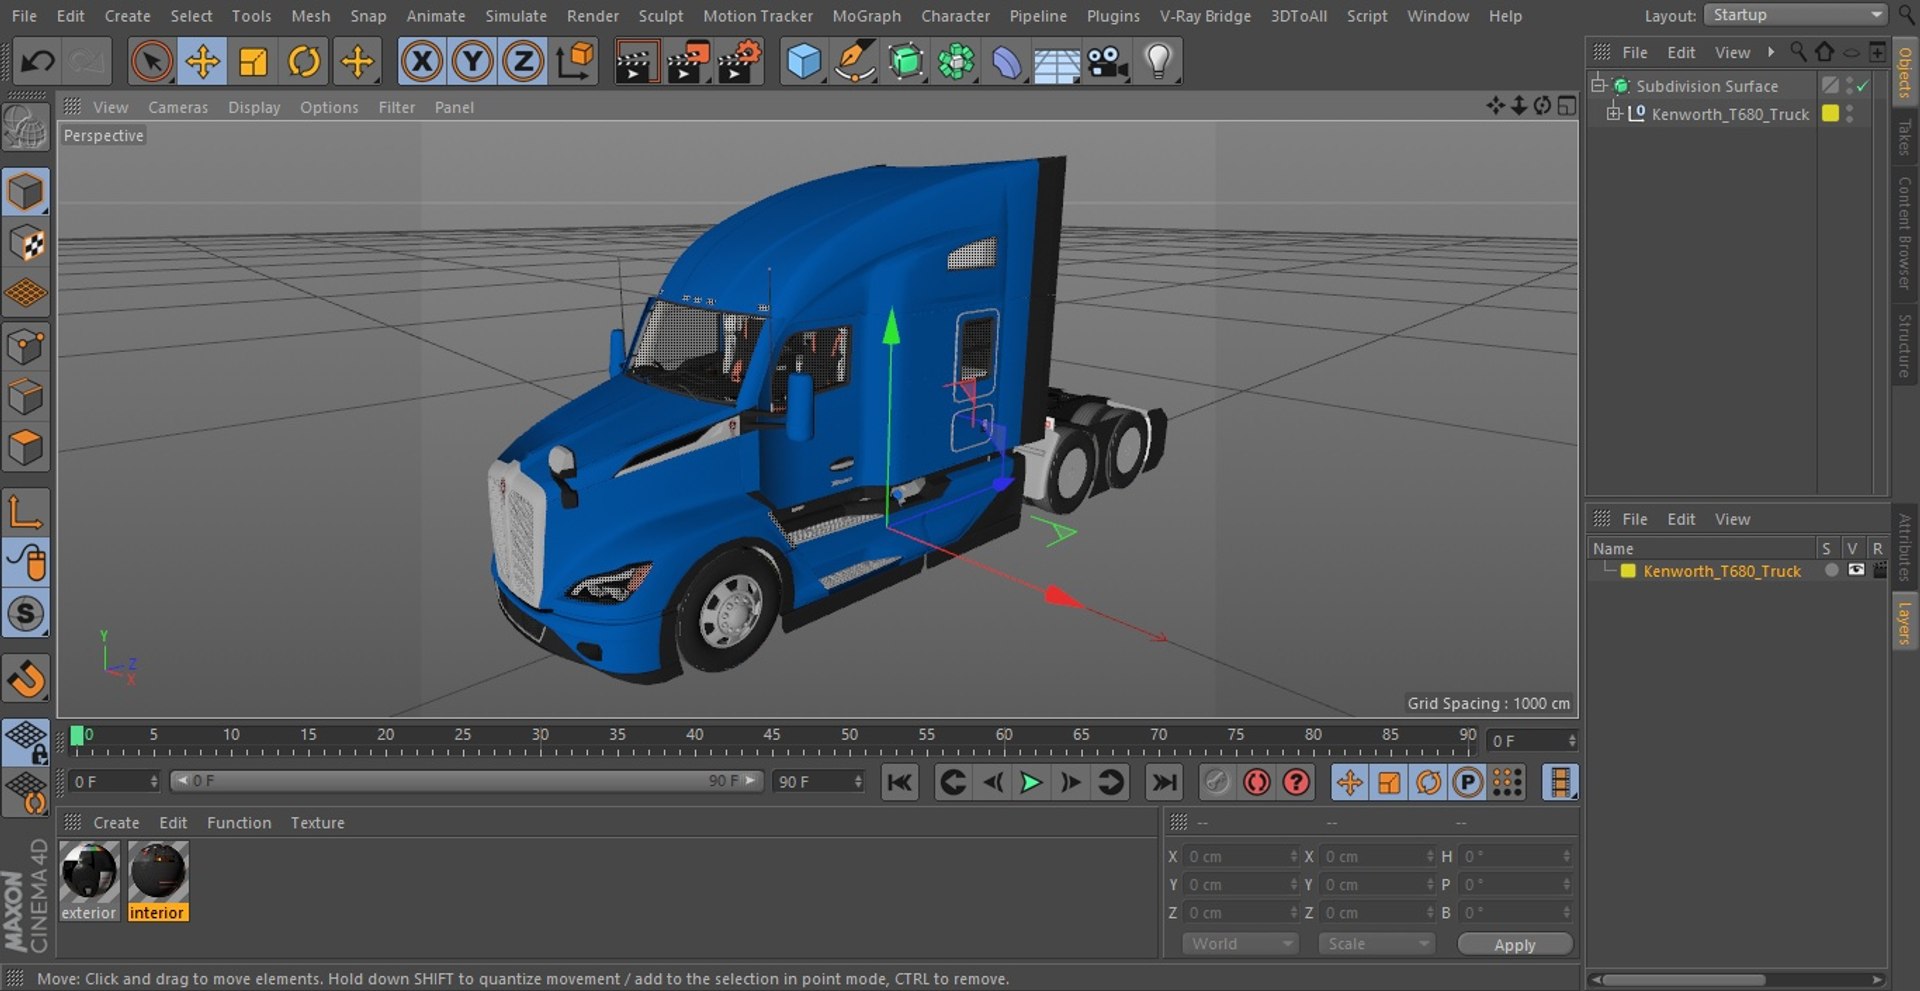Select the Live Selection tool
Image resolution: width=1920 pixels, height=991 pixels.
[x=151, y=62]
